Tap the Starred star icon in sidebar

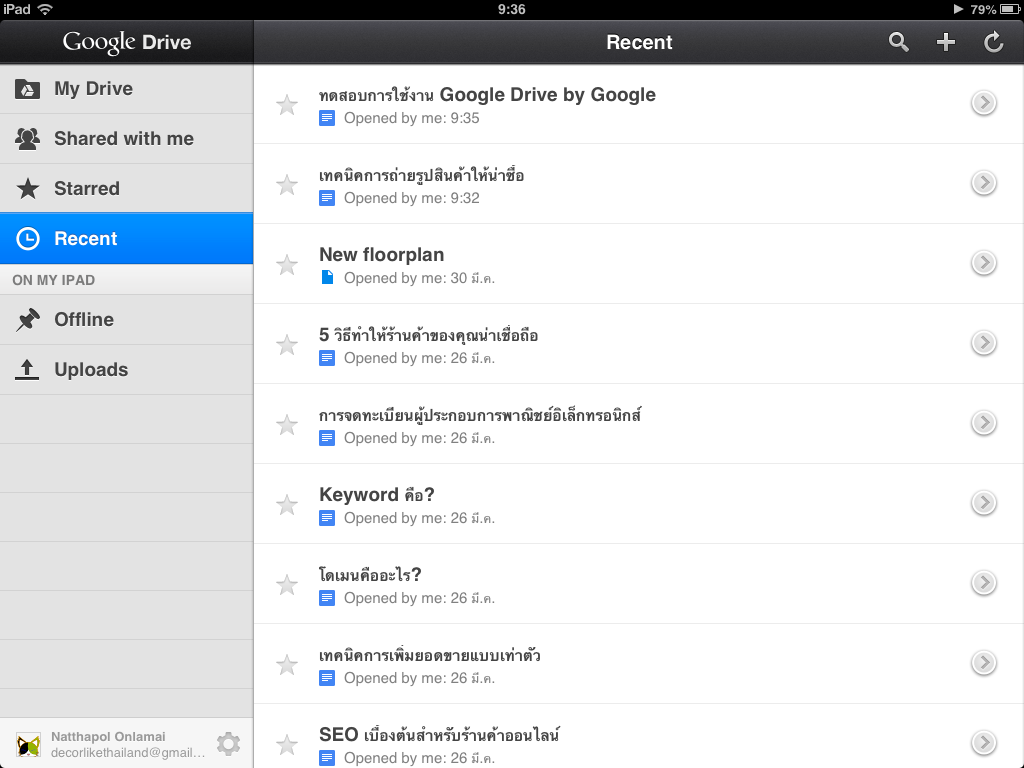pos(27,188)
